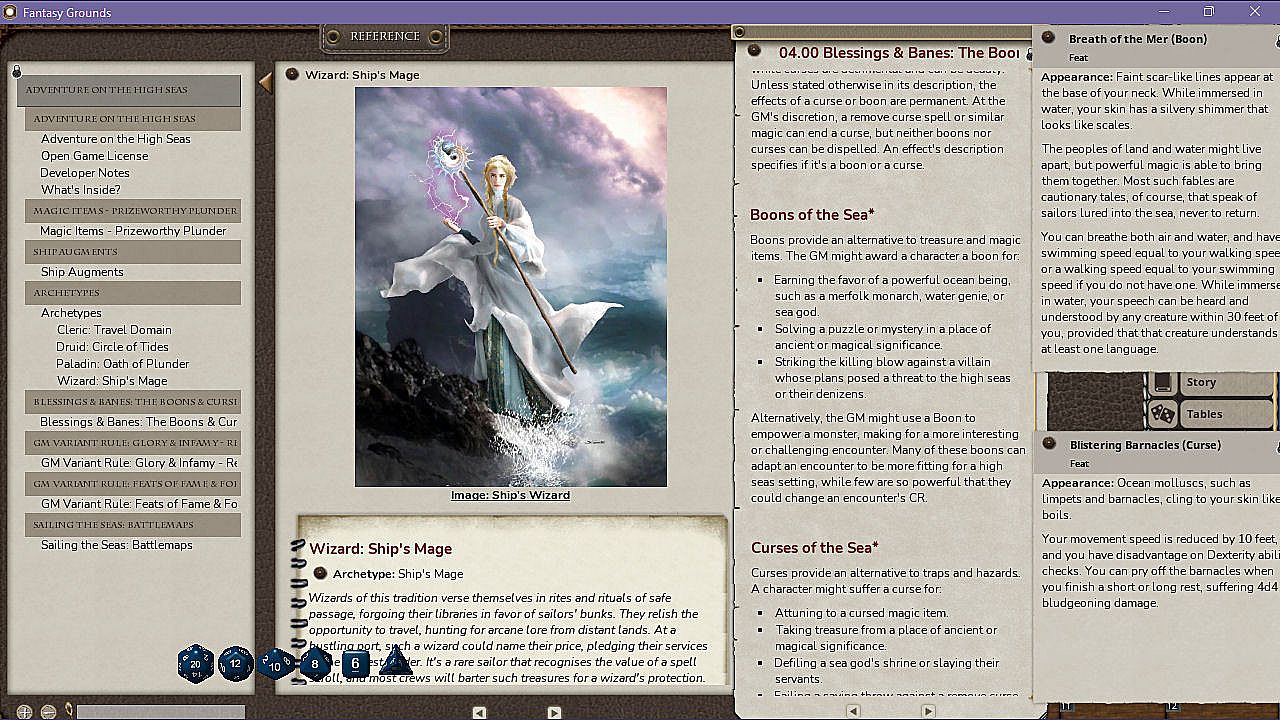Collapse Blessings & Banes section header

(x=133, y=401)
